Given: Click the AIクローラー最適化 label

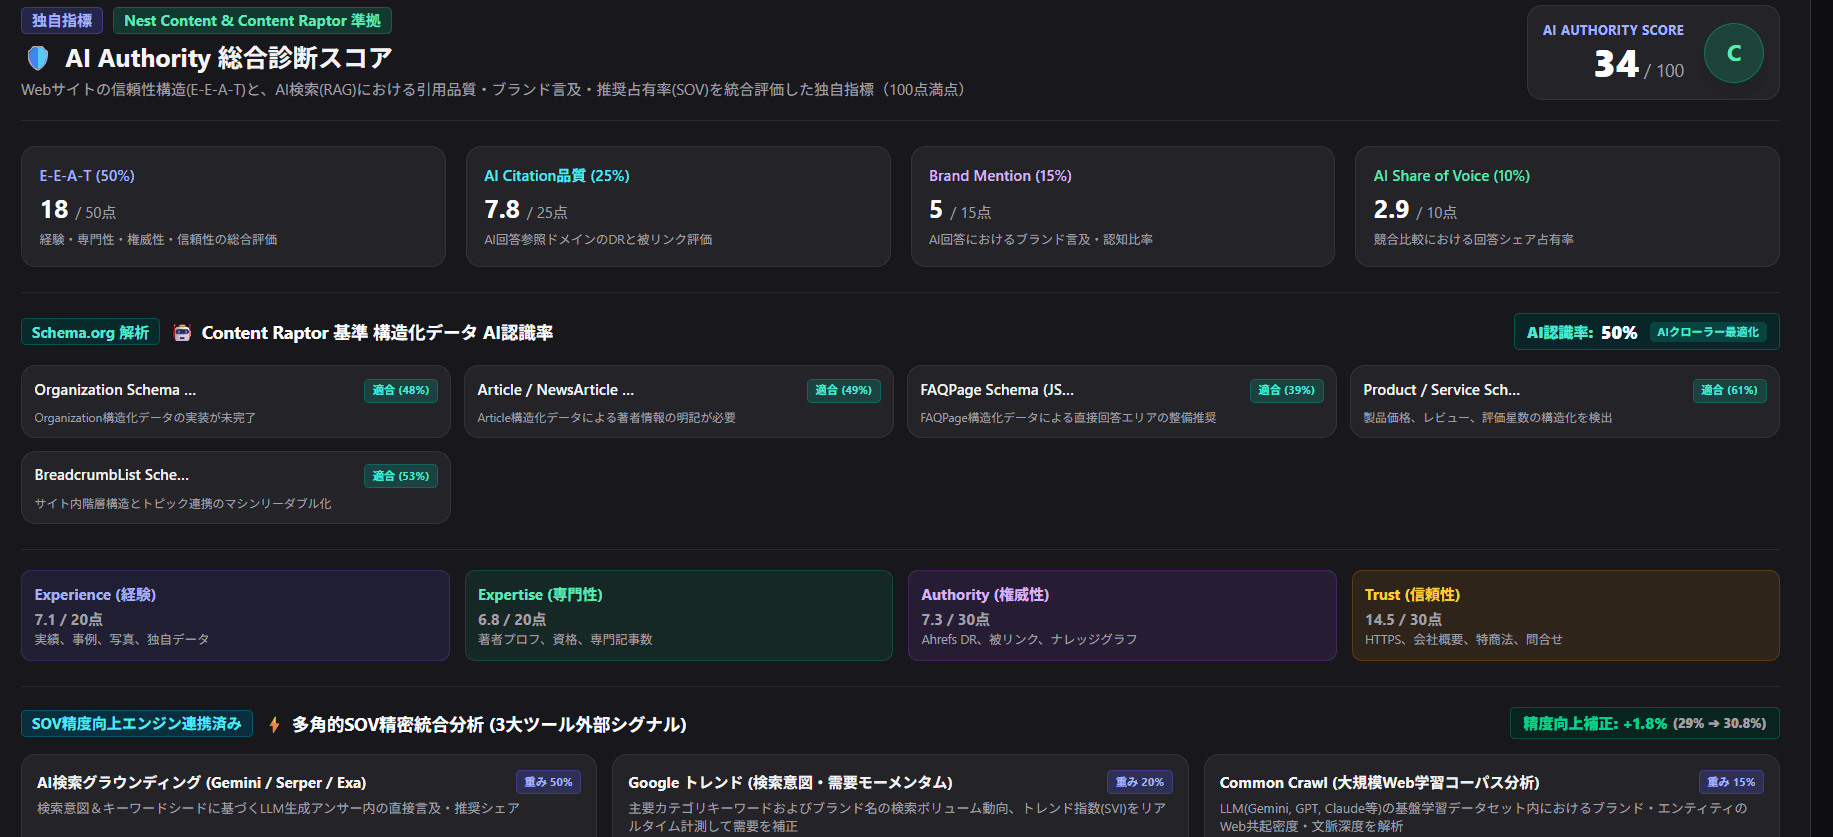Looking at the screenshot, I should click(1708, 333).
